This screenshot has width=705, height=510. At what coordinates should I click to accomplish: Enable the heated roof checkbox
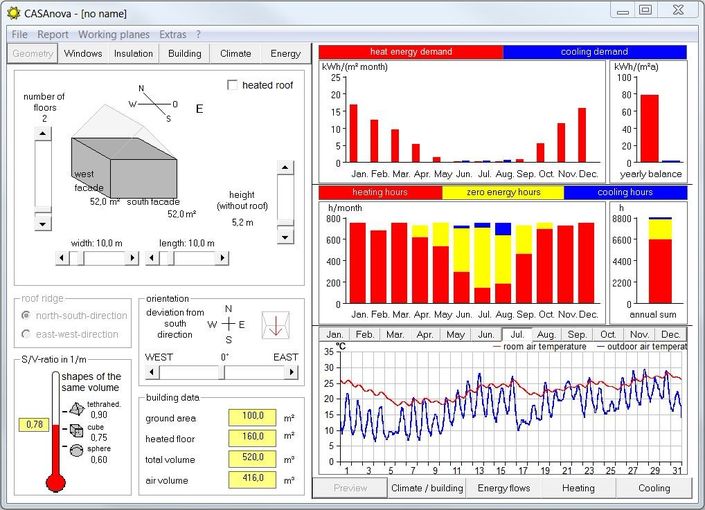click(x=232, y=85)
